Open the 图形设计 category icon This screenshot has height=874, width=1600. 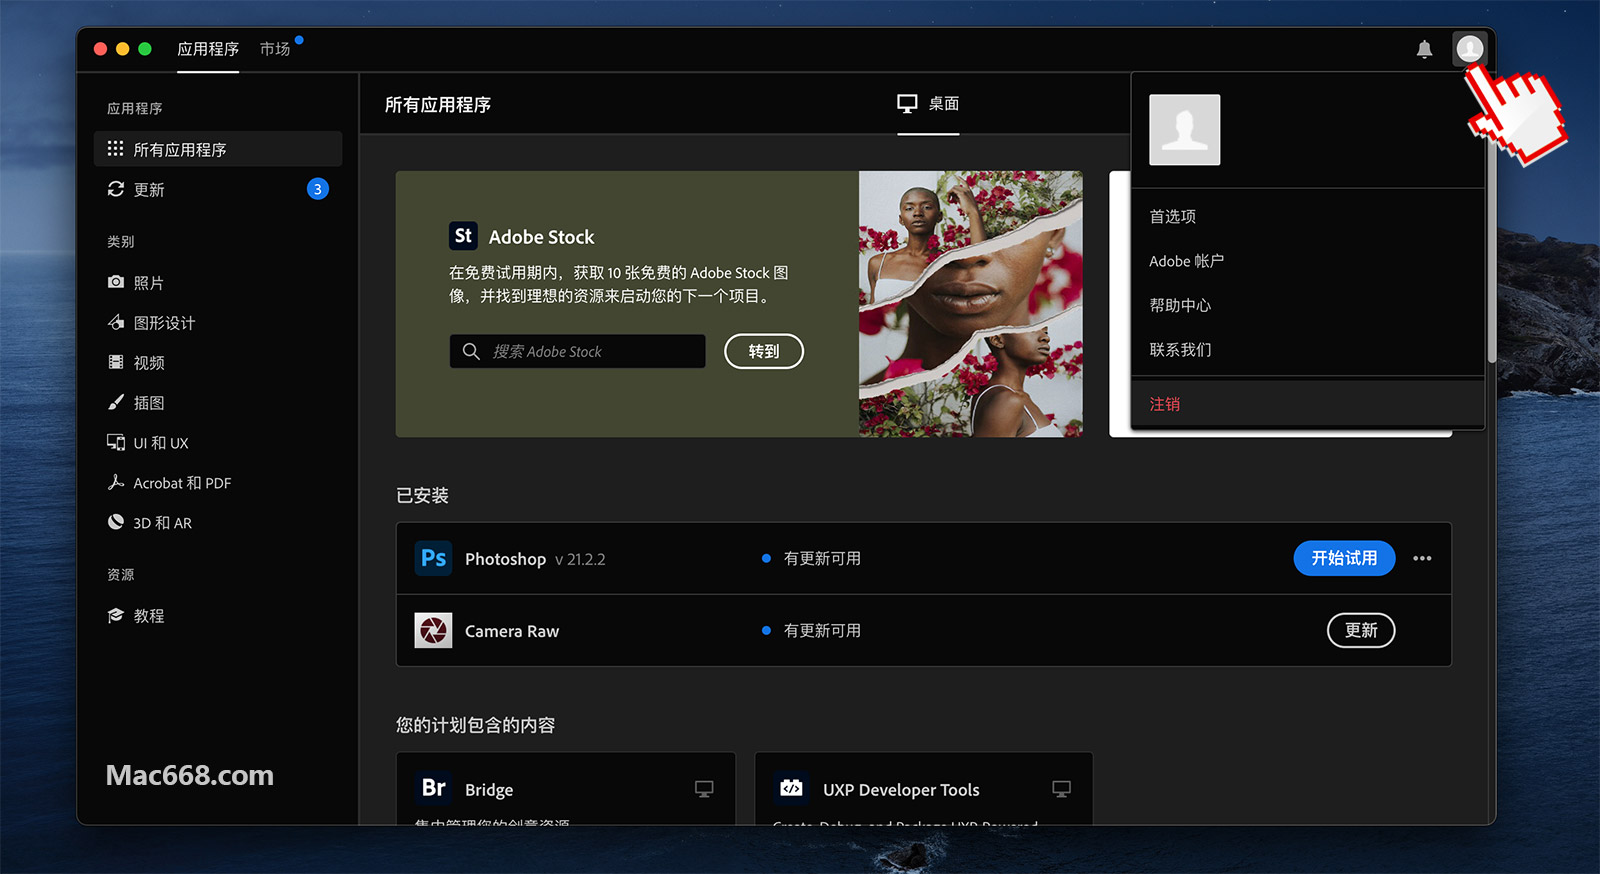tap(116, 322)
